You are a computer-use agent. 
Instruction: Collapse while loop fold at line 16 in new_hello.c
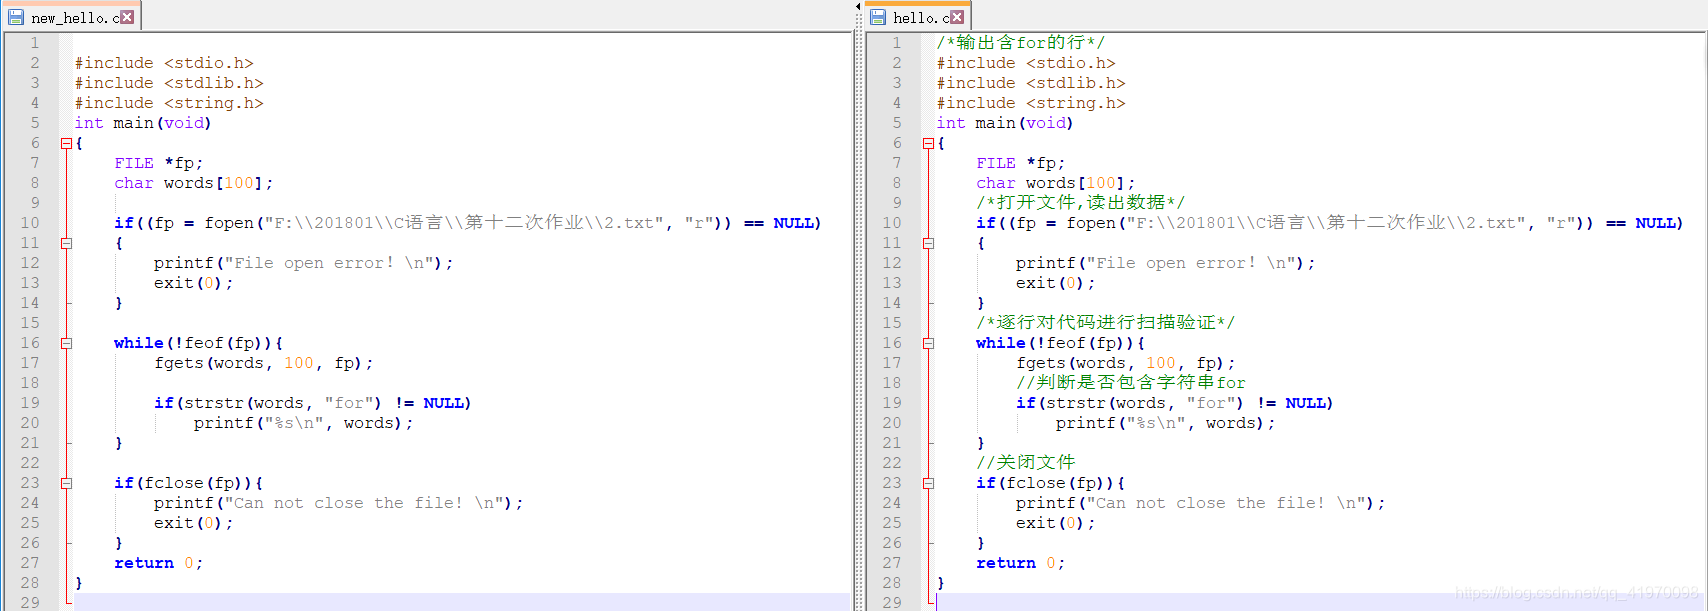tap(66, 343)
